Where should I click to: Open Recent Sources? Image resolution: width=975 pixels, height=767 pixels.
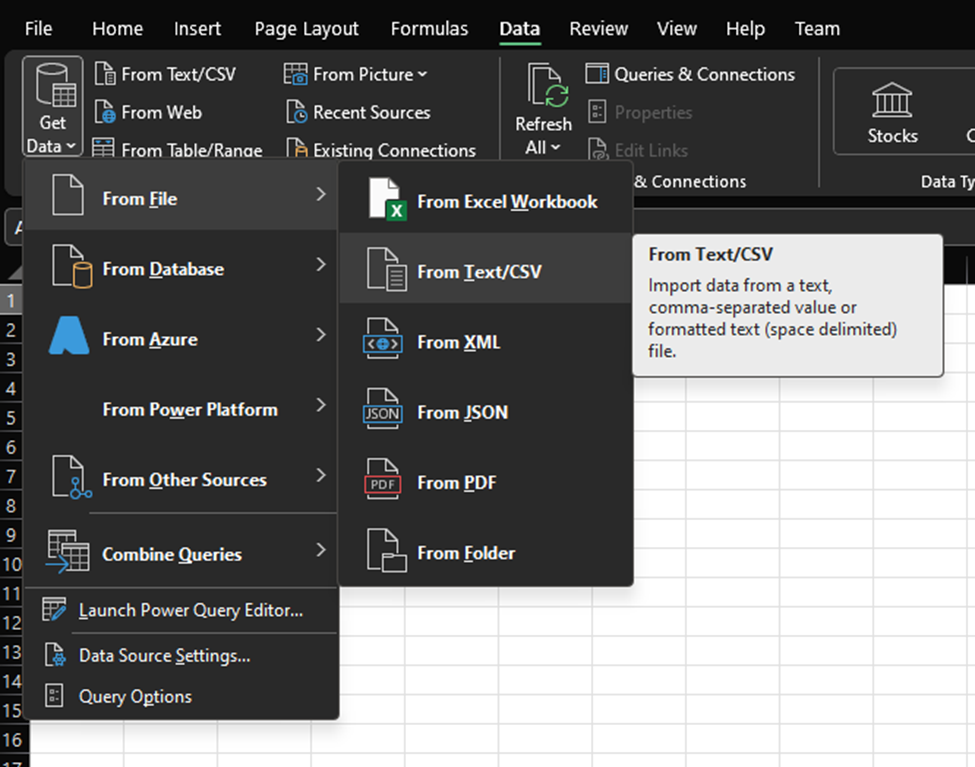370,112
